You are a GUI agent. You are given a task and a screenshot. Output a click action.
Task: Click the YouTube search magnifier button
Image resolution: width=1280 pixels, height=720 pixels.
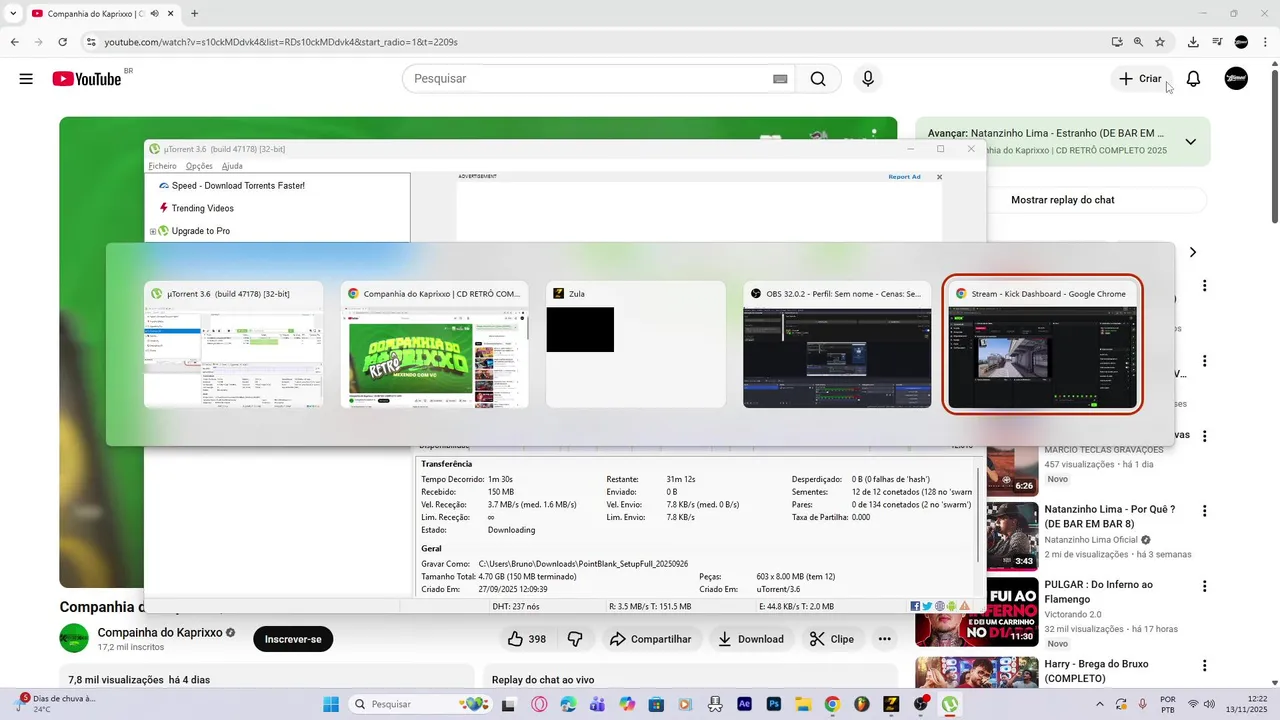click(818, 79)
